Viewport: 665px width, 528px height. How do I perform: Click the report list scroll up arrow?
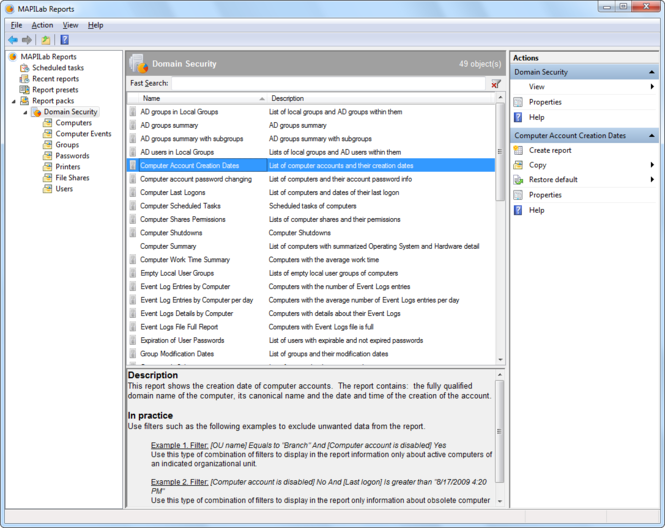point(500,98)
